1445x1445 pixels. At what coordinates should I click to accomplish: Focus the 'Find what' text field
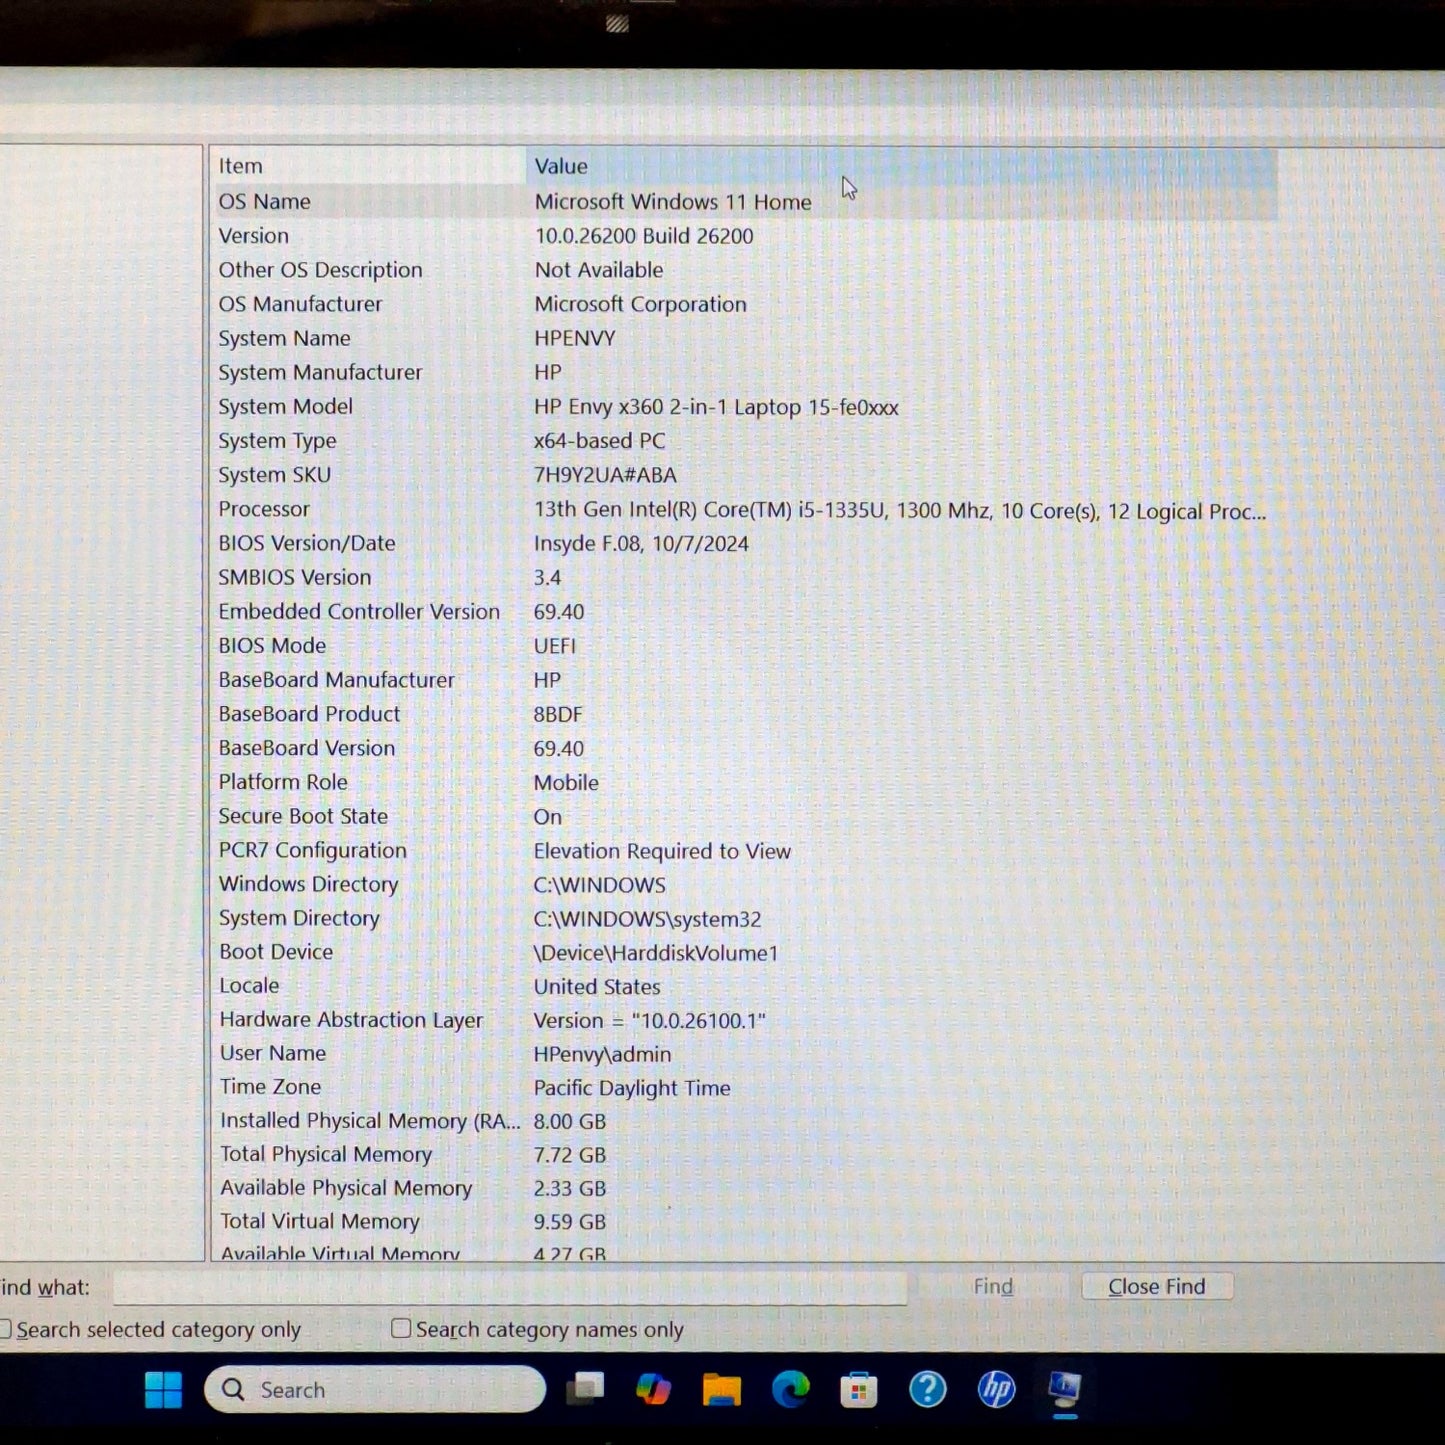click(x=510, y=1287)
